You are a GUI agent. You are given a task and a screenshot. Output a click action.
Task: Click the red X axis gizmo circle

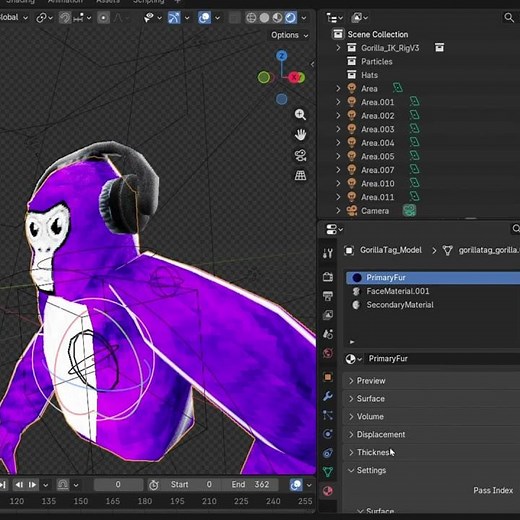294,77
